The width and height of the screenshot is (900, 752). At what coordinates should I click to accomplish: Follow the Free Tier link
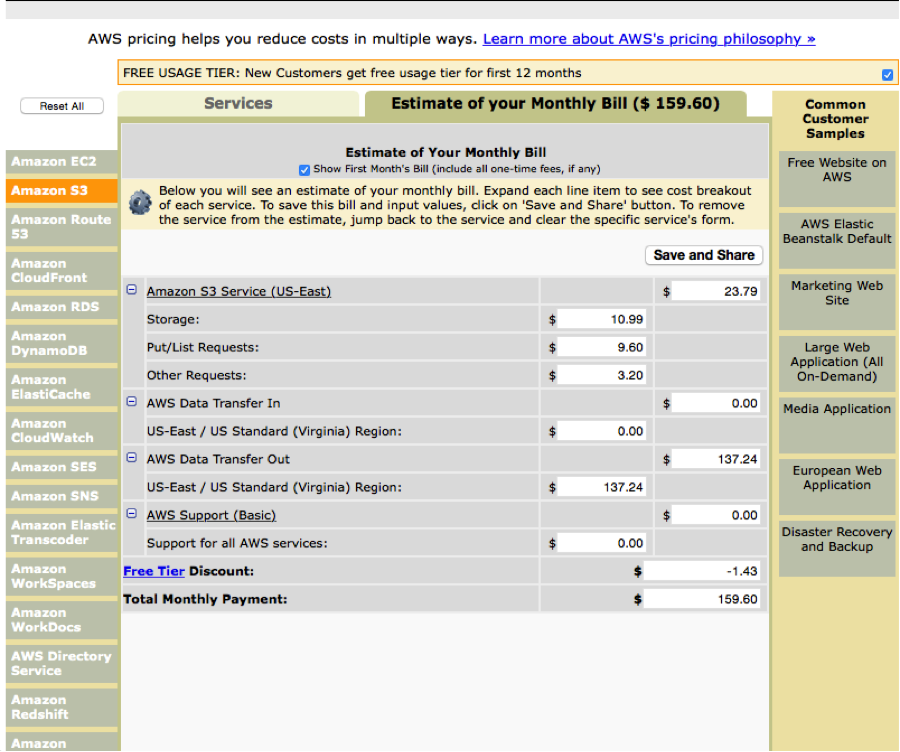point(154,571)
